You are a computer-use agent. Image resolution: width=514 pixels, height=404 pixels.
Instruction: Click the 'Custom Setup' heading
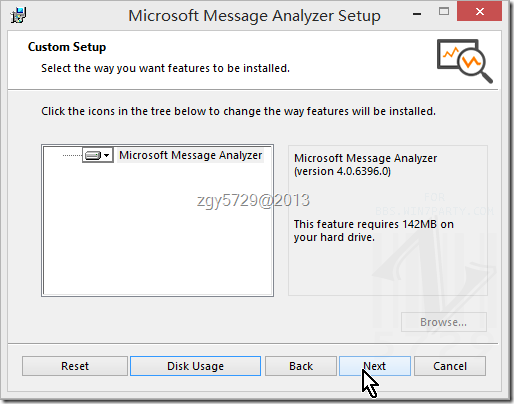coord(67,47)
